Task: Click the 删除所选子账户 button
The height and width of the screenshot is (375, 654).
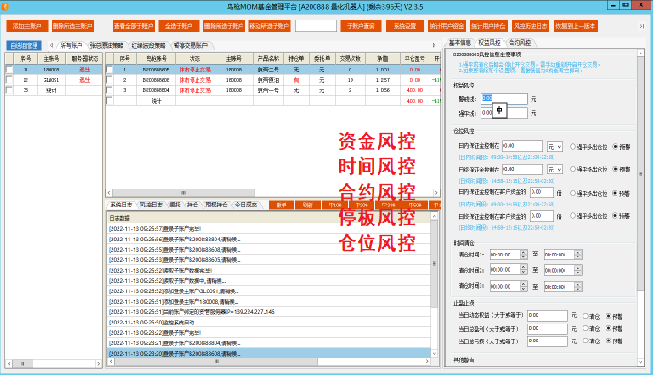Action: click(224, 26)
